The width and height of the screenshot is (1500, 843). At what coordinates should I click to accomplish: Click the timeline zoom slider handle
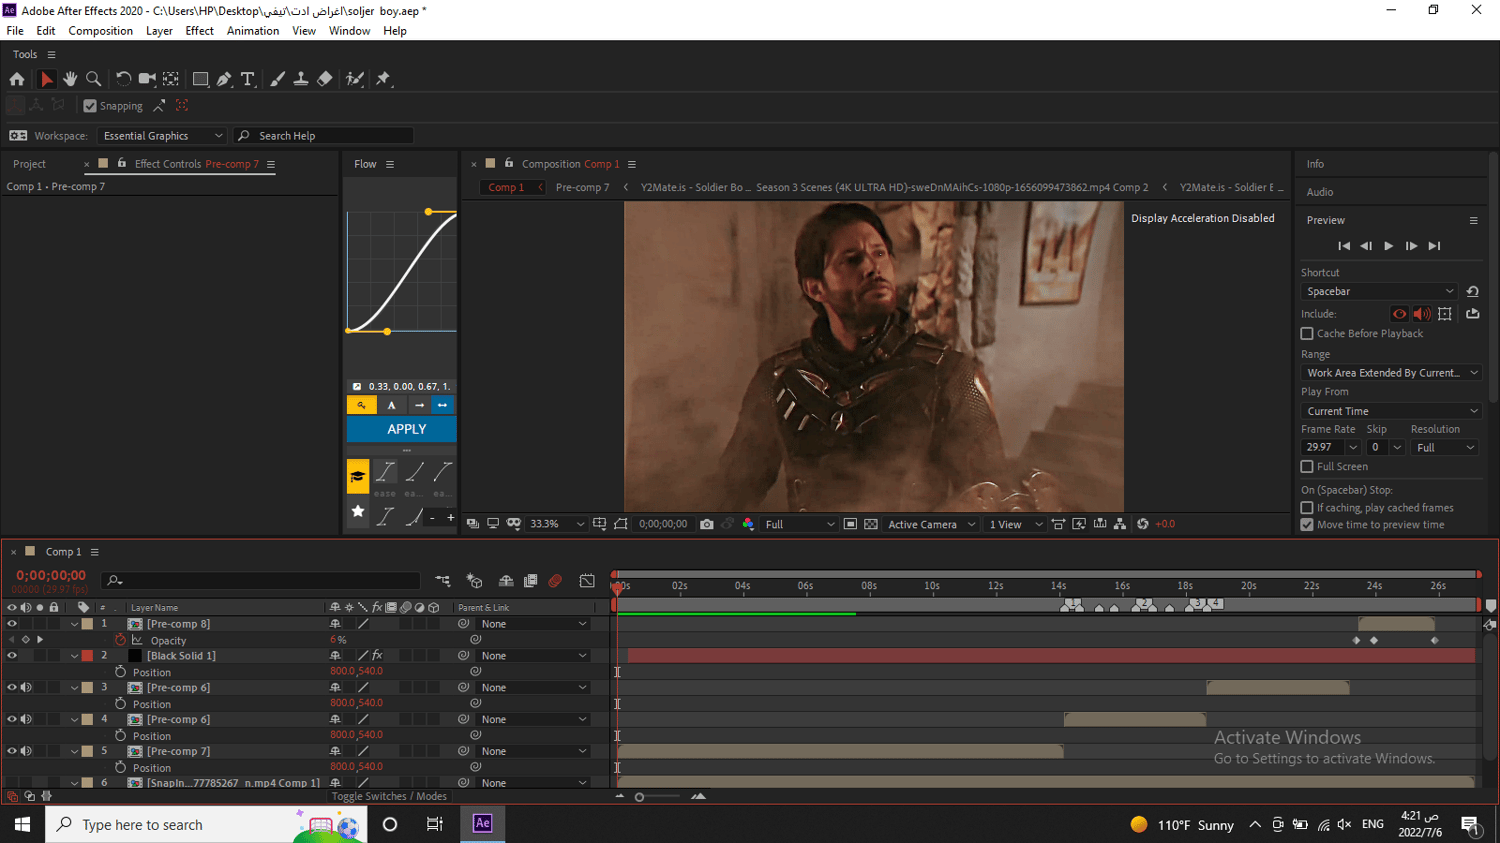click(640, 797)
